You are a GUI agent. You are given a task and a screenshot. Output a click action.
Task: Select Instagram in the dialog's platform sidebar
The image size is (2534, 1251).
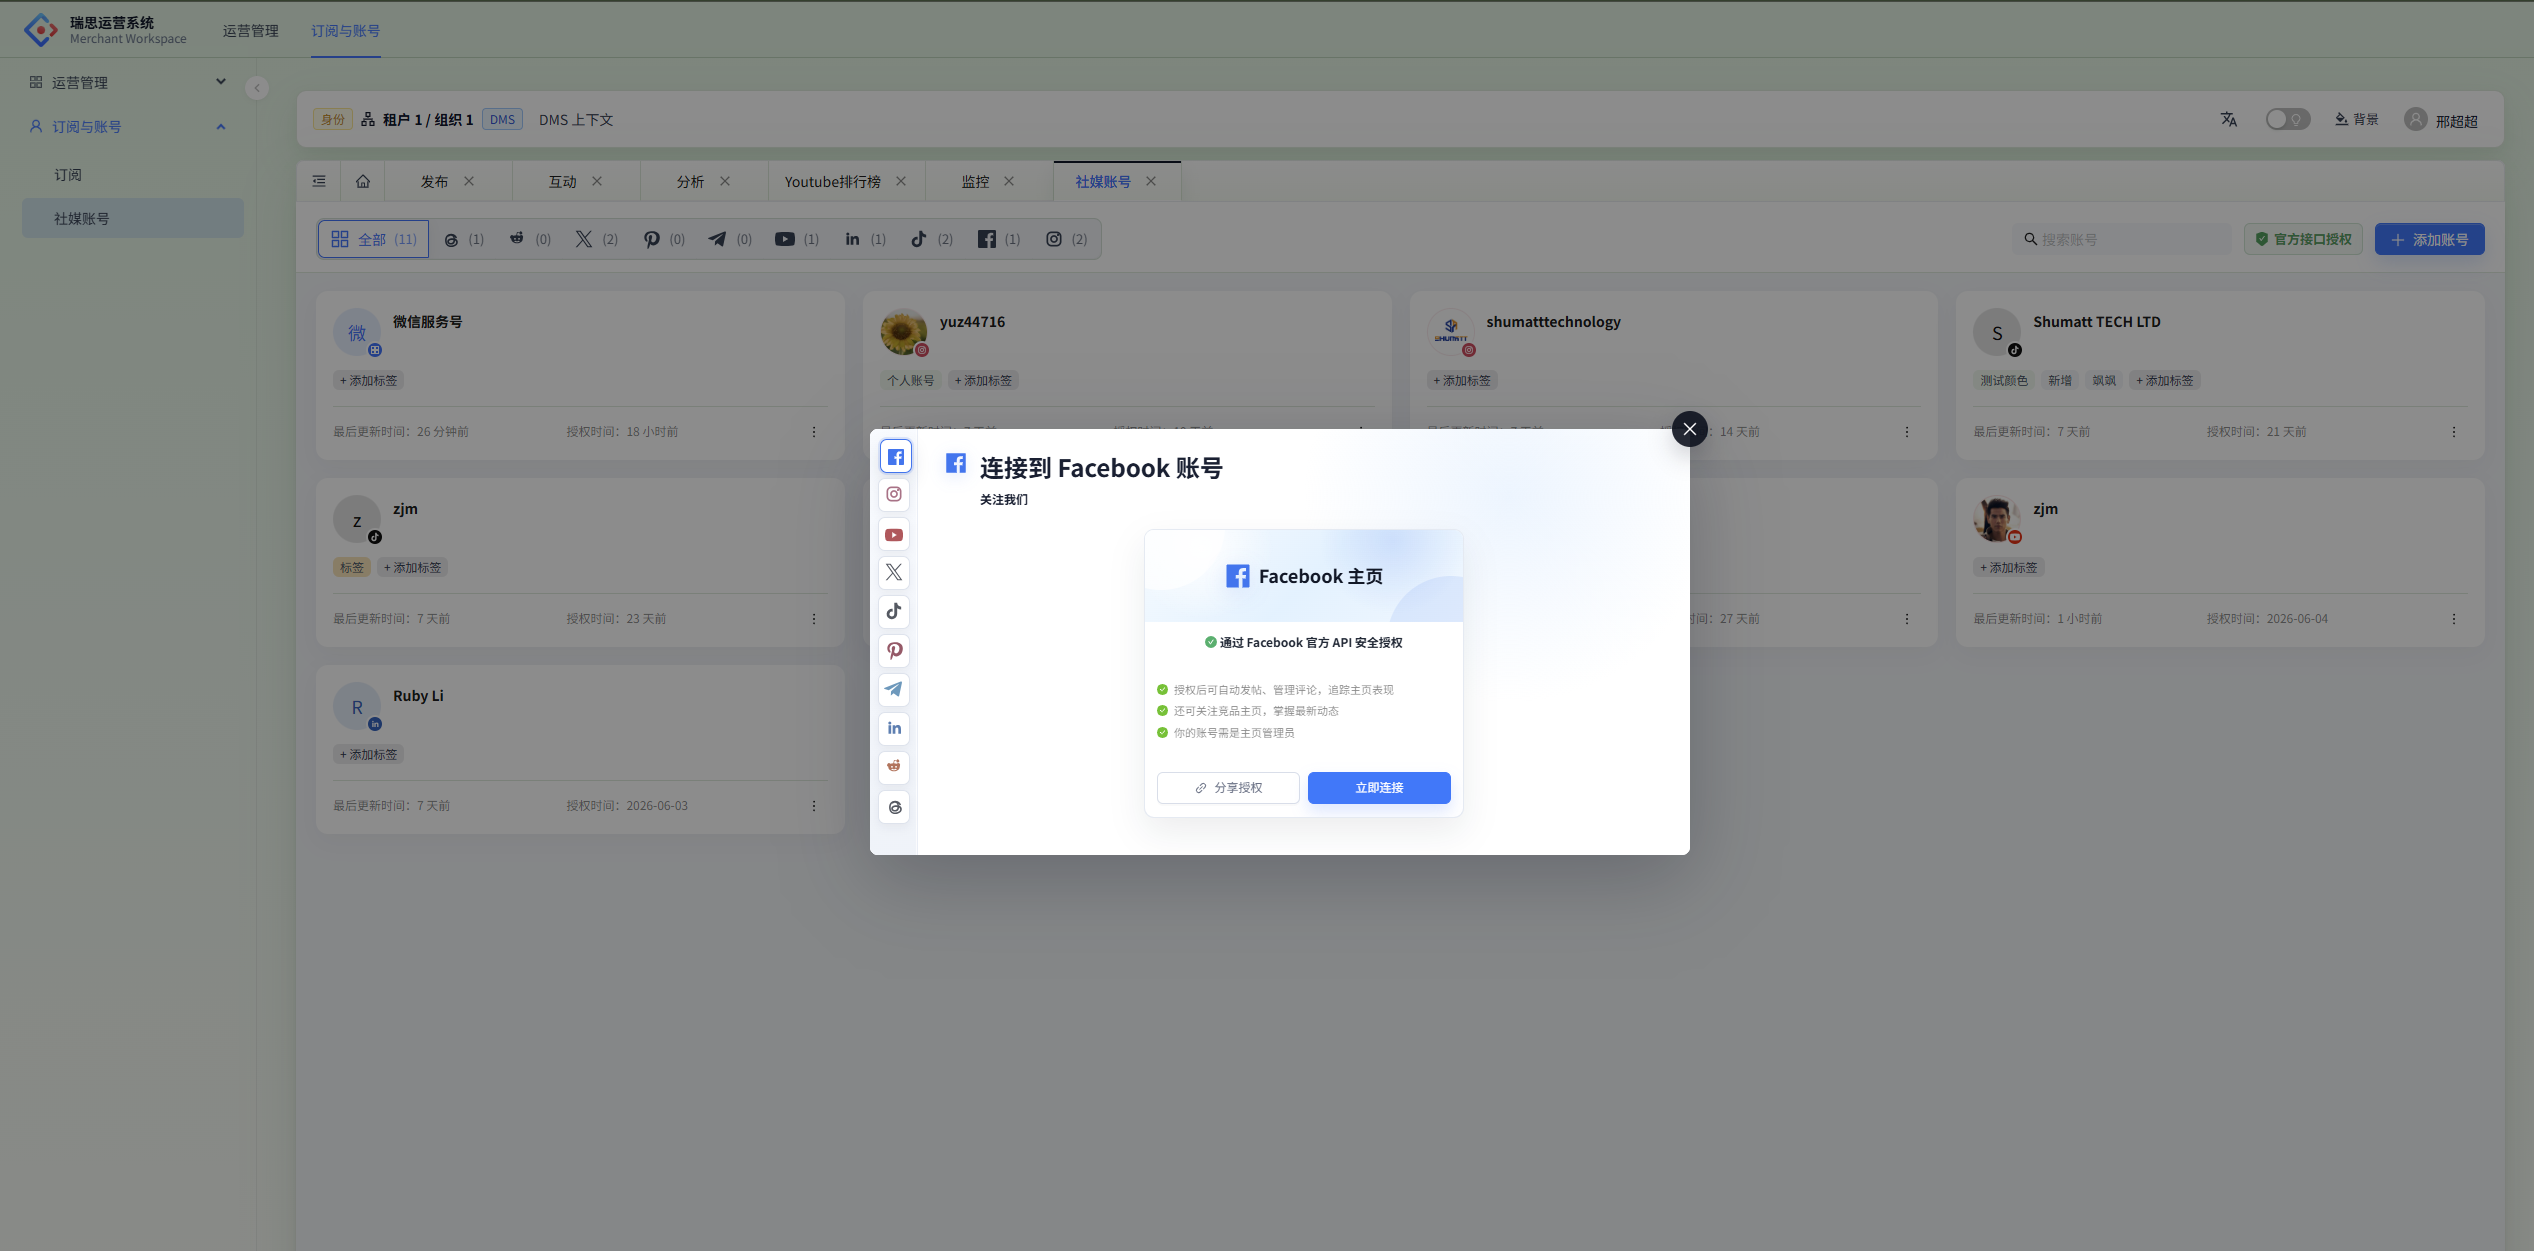click(894, 494)
